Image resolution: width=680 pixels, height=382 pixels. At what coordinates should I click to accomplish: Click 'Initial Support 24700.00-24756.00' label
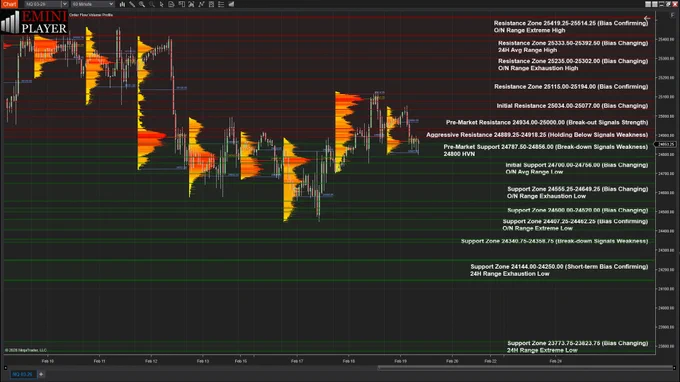(x=577, y=165)
